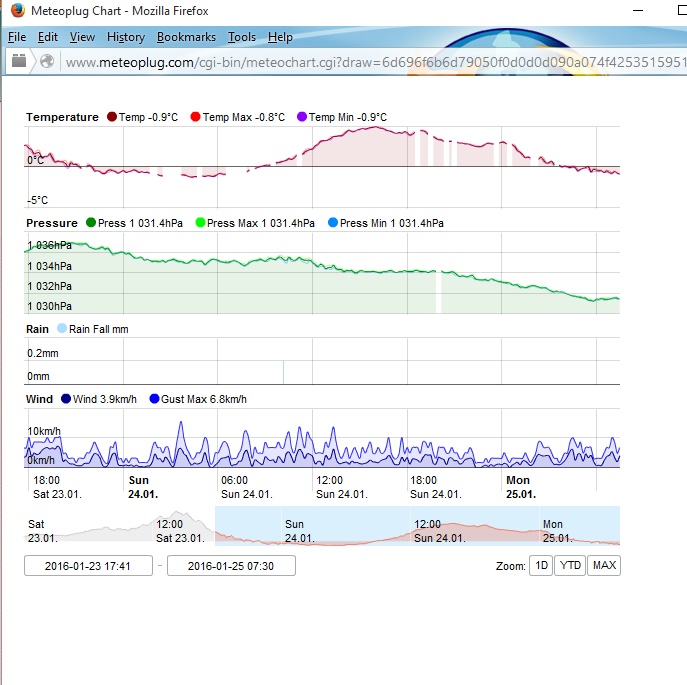Click the start date field 2016-01-23 17:41

[88, 566]
